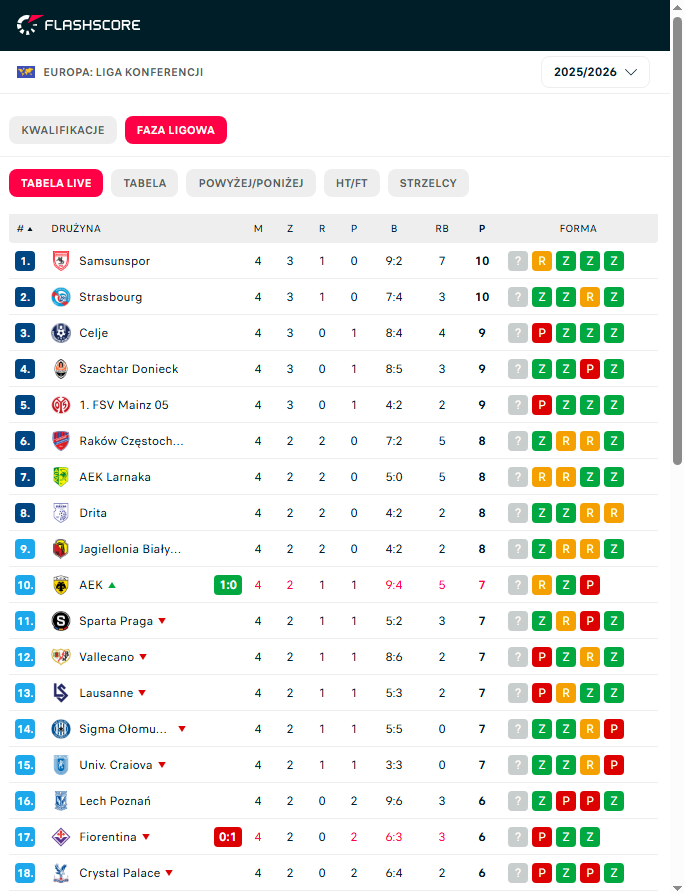Click the Fiorentina club crest

60,837
